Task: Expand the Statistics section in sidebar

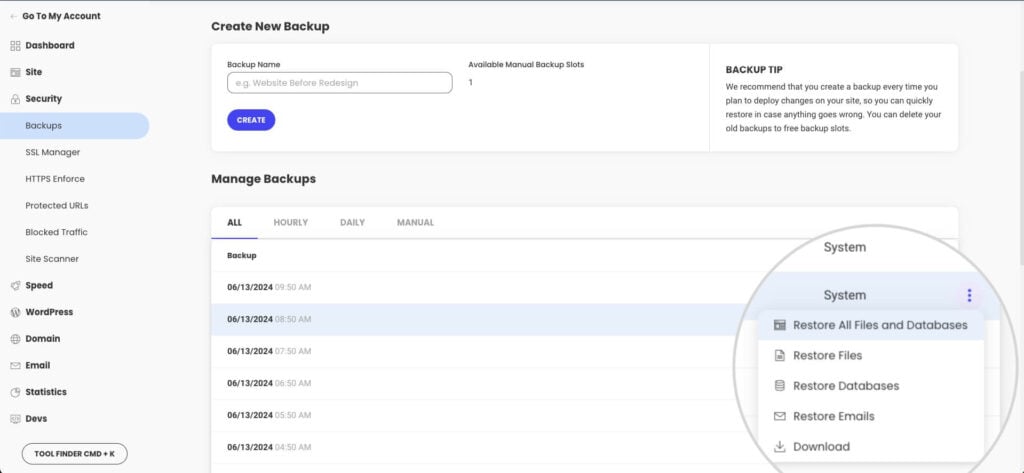Action: coord(46,393)
